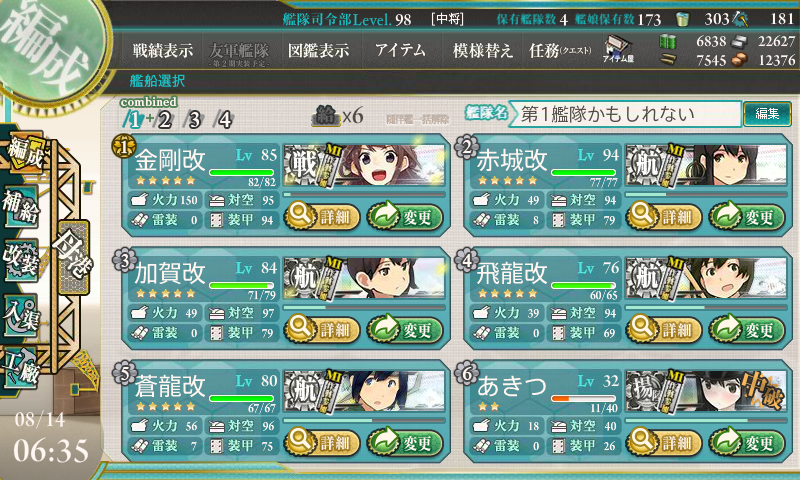Image resolution: width=800 pixels, height=480 pixels.
Task: Open 戦績表示 record display menu
Action: tap(163, 50)
